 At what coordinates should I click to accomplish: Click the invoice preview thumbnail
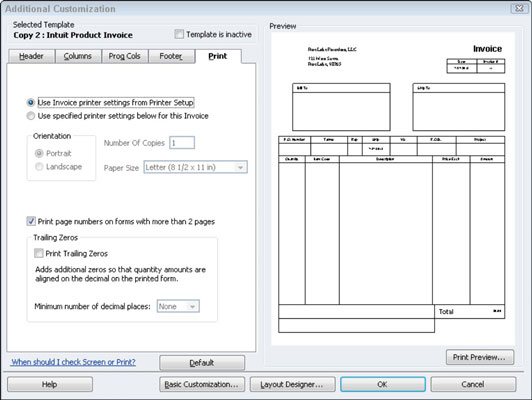pos(393,189)
